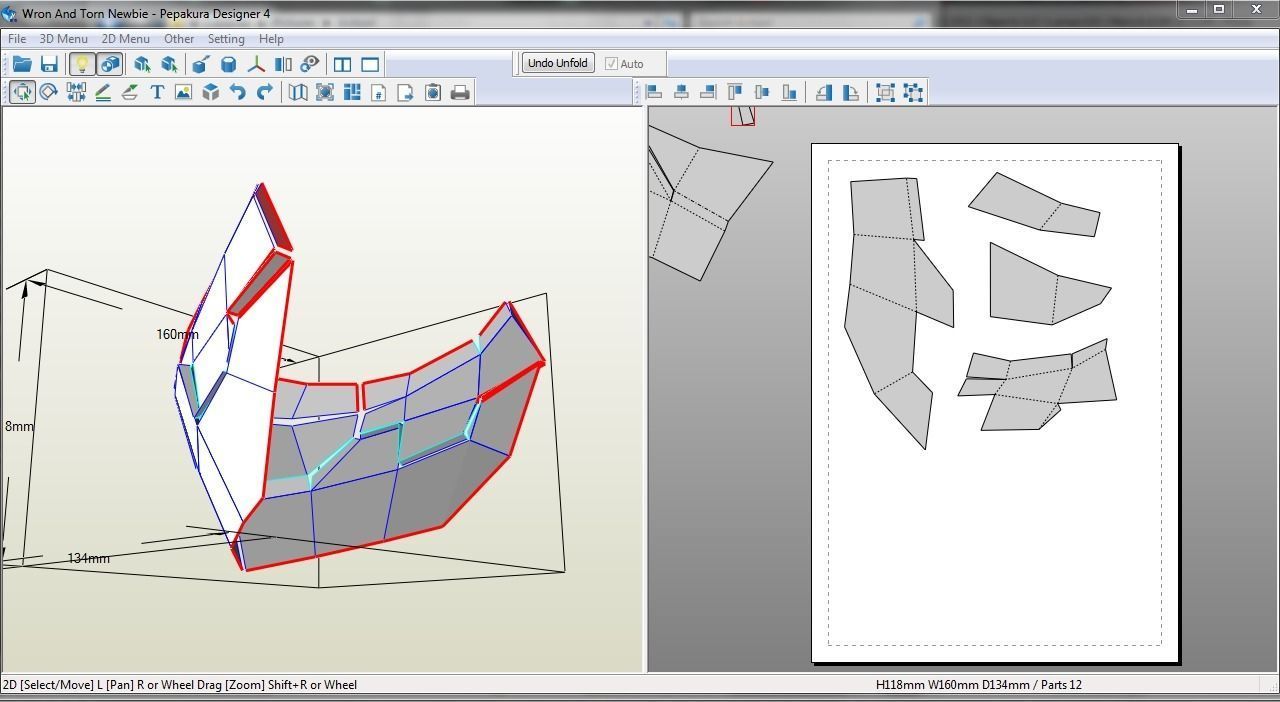Show the 3D axes icon
This screenshot has height=702, width=1280.
coord(256,64)
